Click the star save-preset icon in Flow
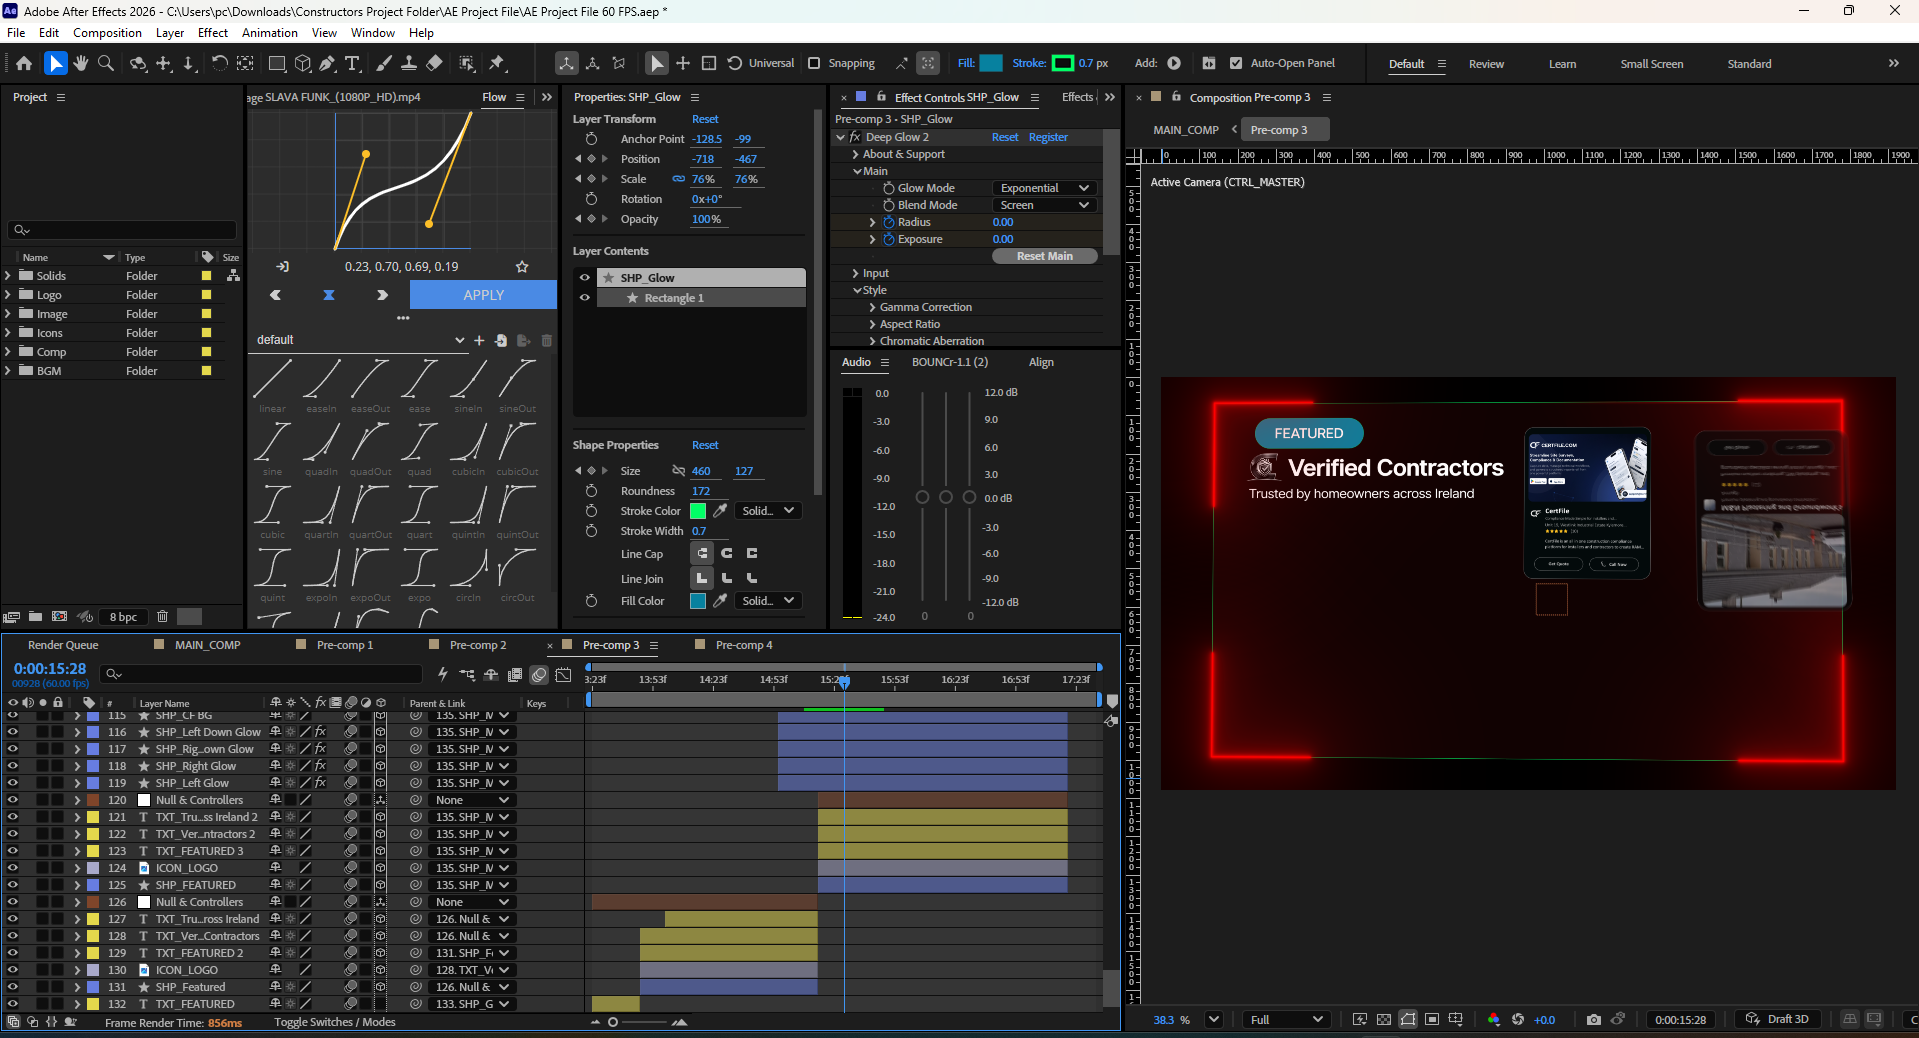The image size is (1919, 1038). (x=522, y=267)
